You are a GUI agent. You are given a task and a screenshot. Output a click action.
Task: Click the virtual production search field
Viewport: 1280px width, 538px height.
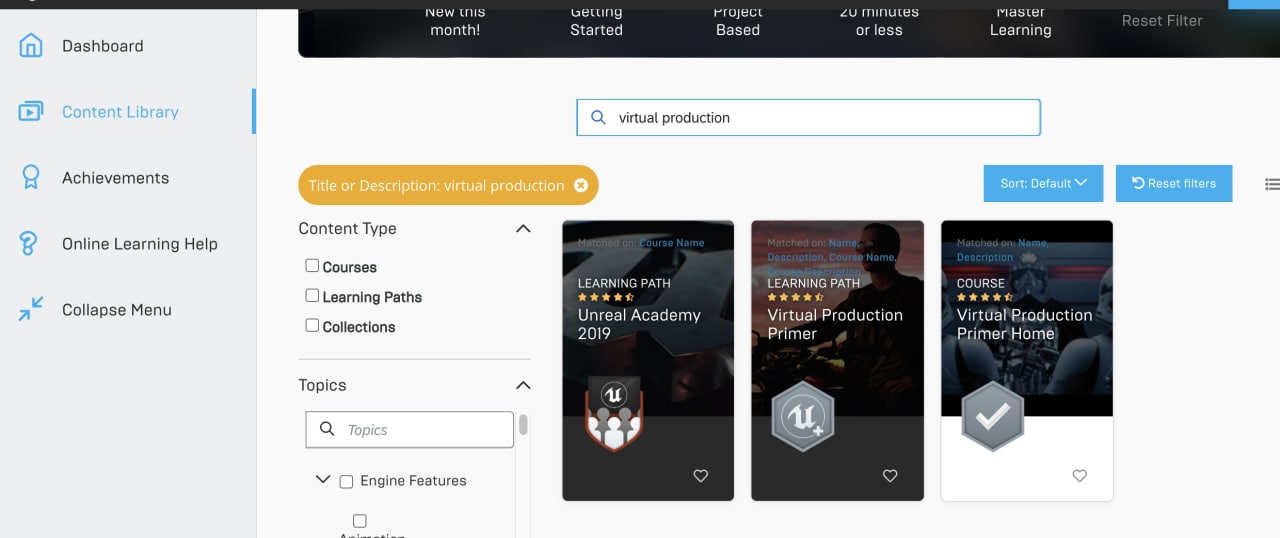click(x=808, y=117)
